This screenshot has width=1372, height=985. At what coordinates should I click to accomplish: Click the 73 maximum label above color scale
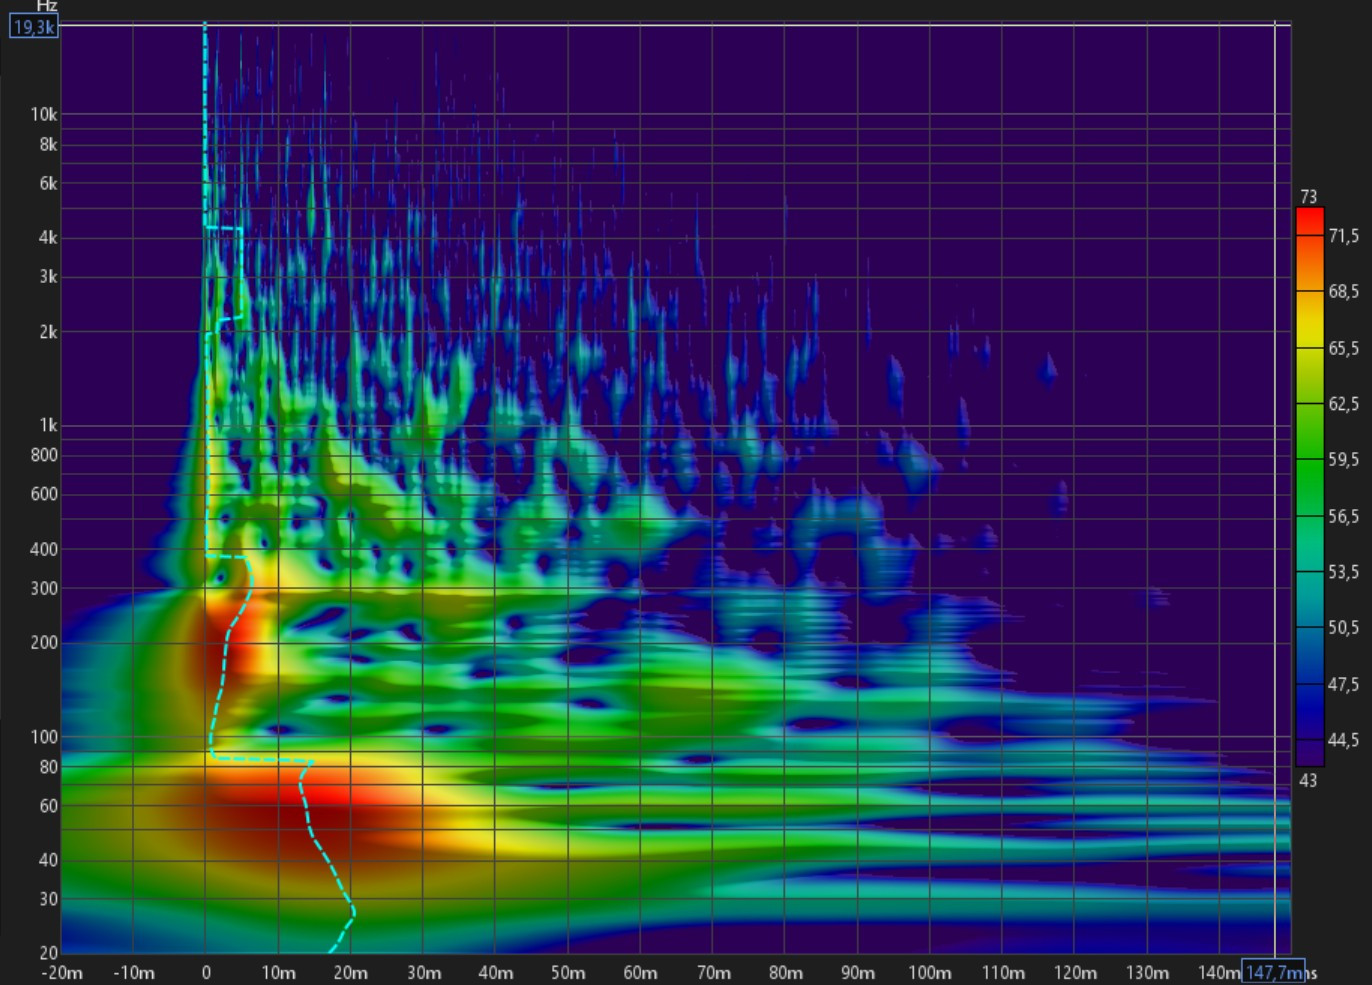(1309, 197)
